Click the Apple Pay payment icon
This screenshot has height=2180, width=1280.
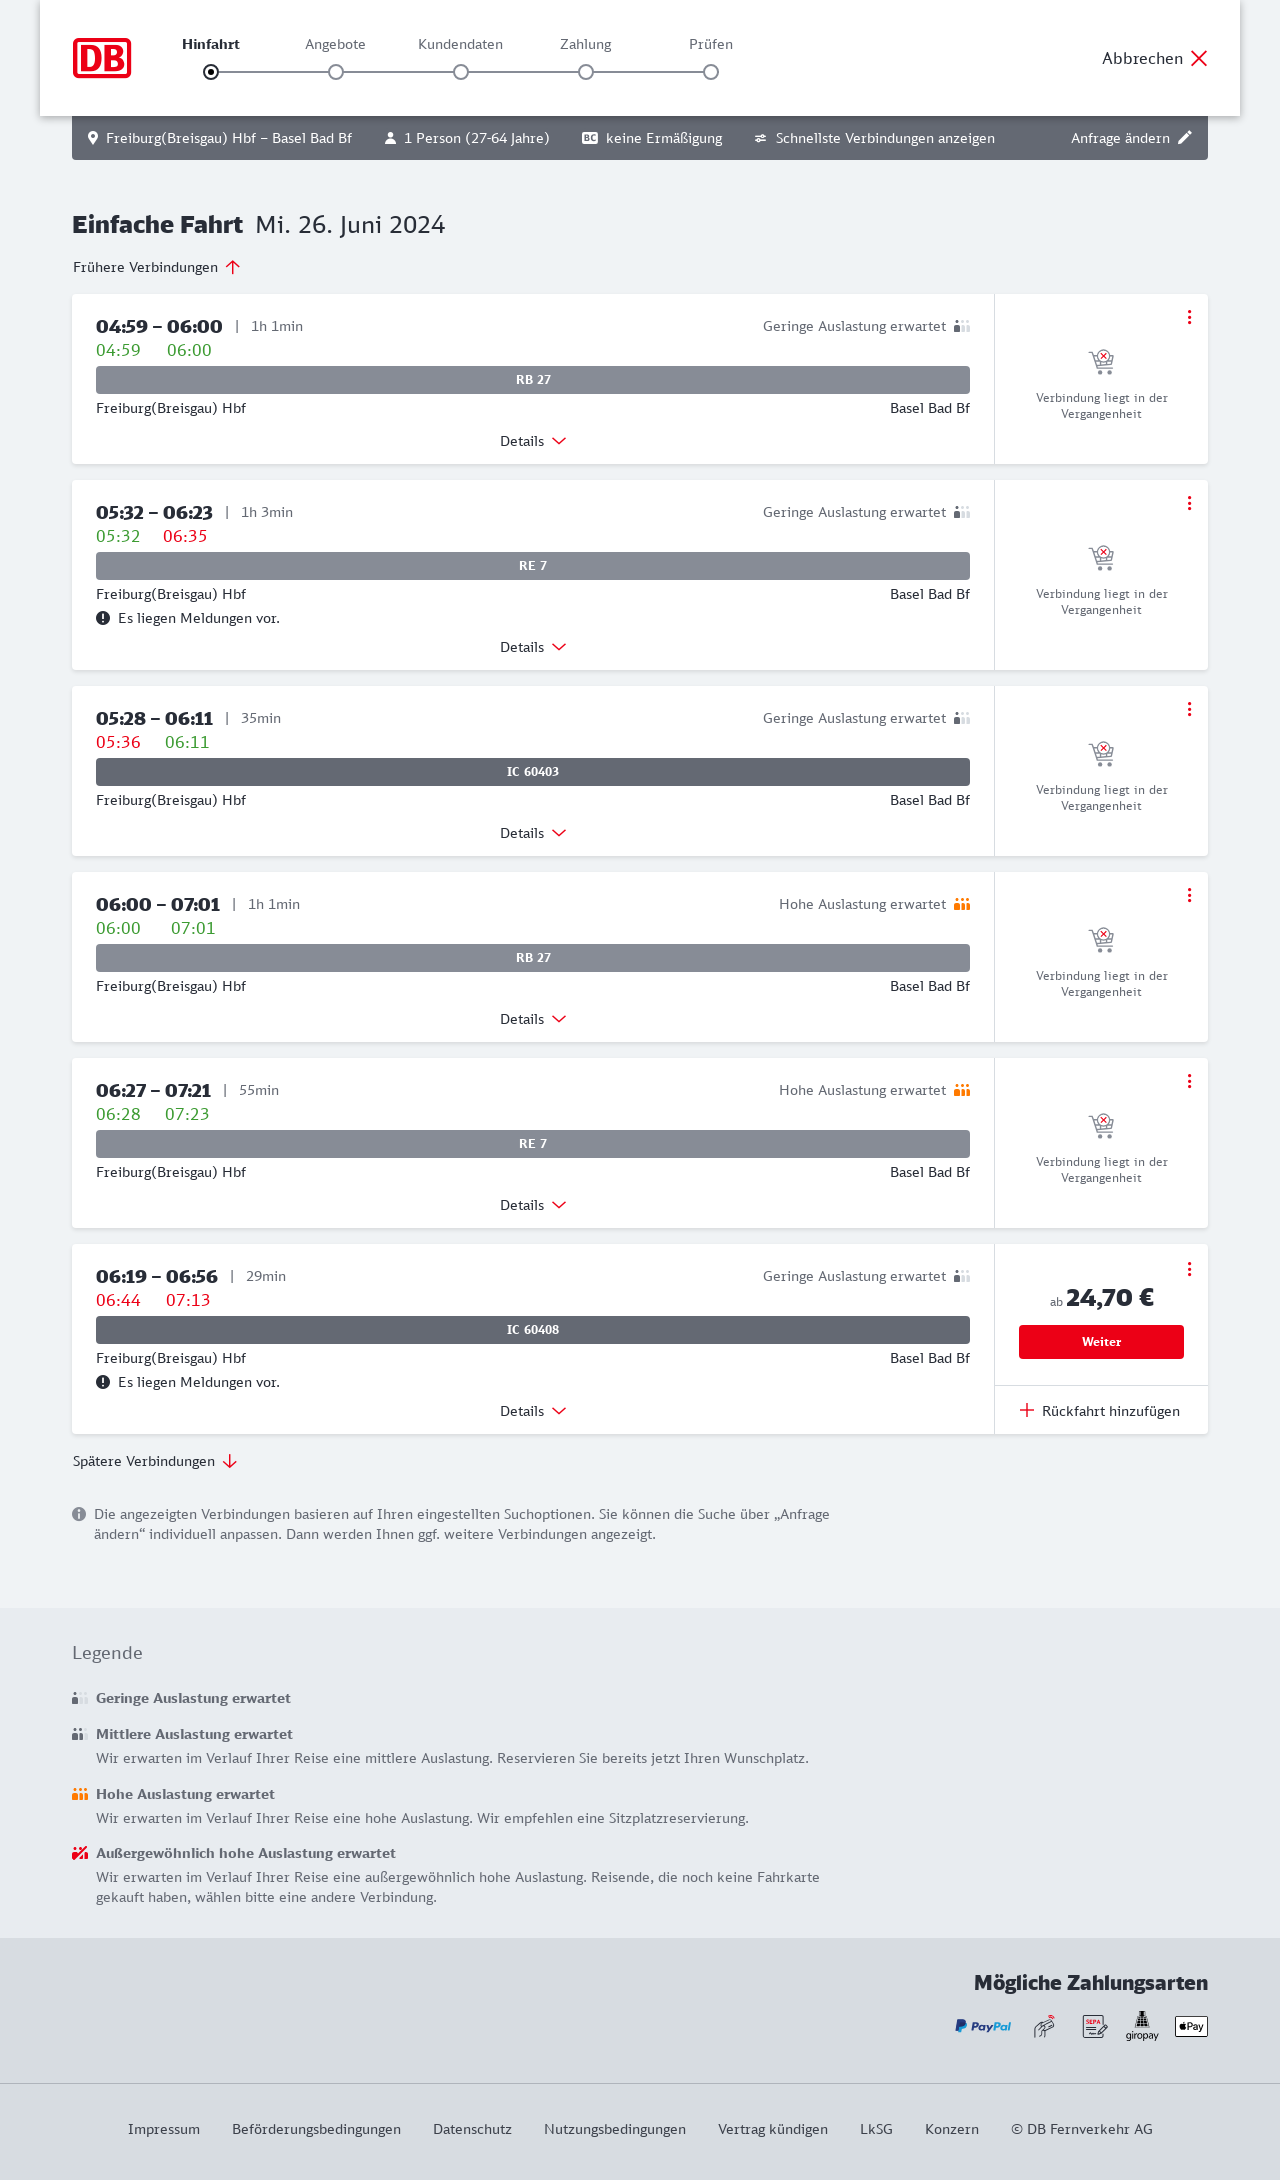(x=1191, y=2026)
